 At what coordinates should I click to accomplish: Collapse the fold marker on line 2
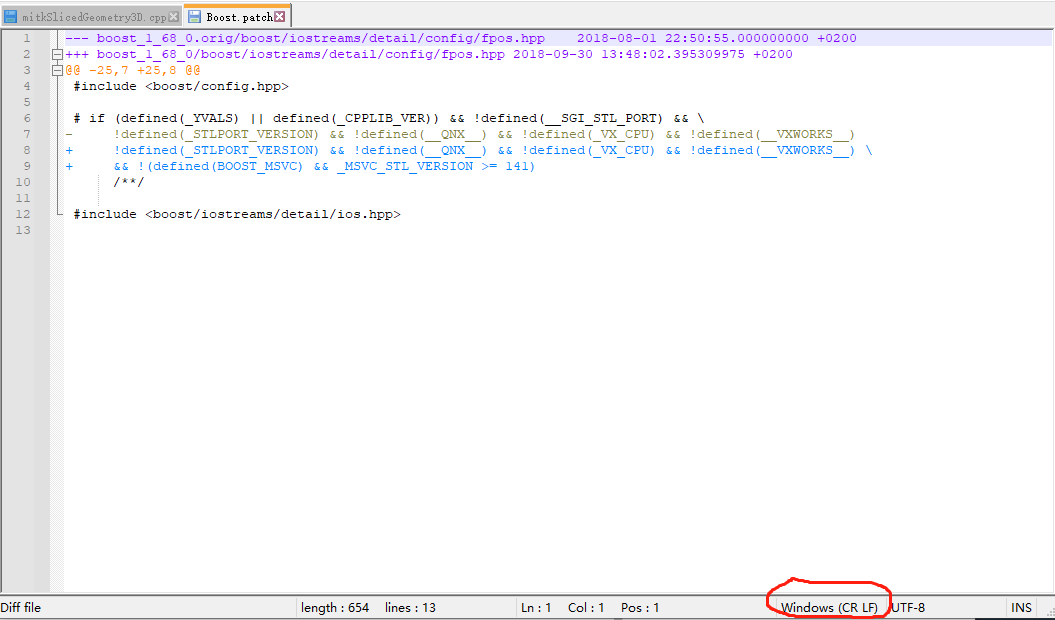pos(56,53)
